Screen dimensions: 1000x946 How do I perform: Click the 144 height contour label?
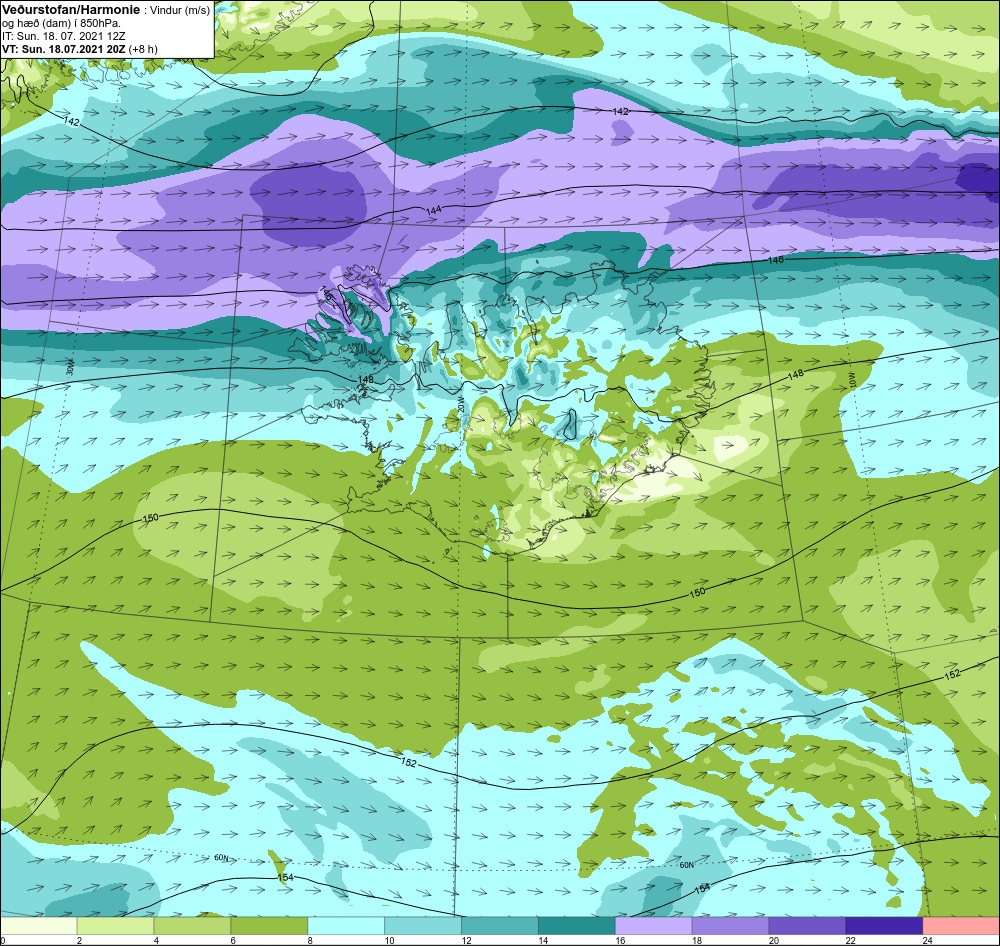pos(434,210)
